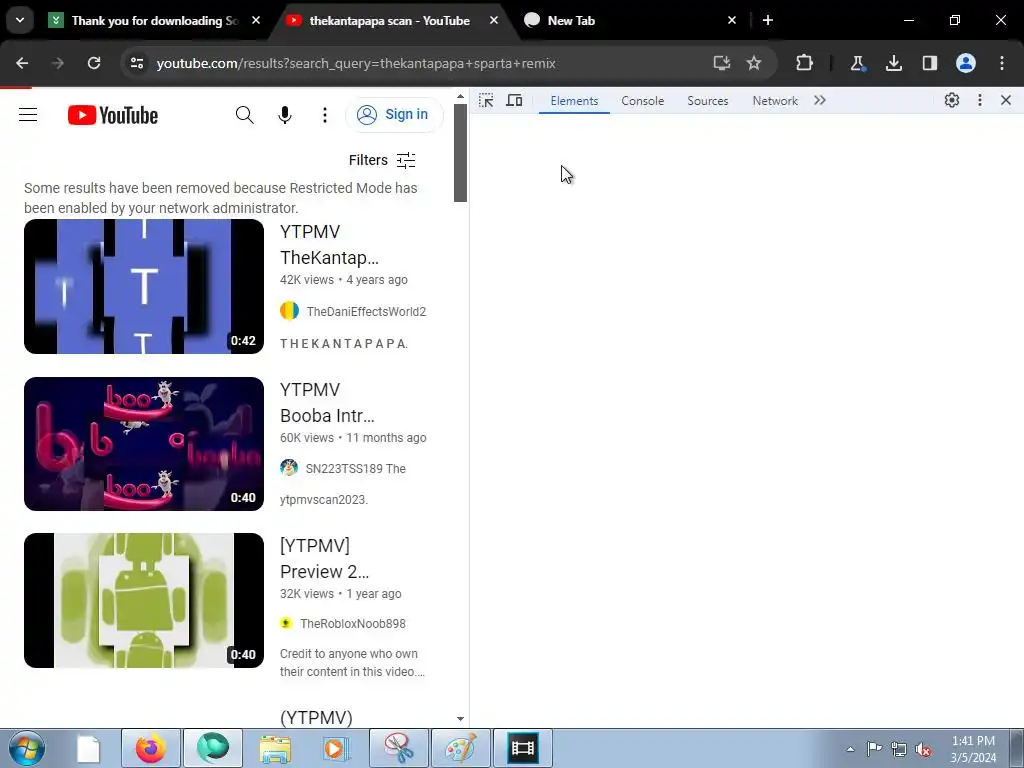This screenshot has height=768, width=1024.
Task: Toggle Chrome side panel
Action: tap(930, 63)
